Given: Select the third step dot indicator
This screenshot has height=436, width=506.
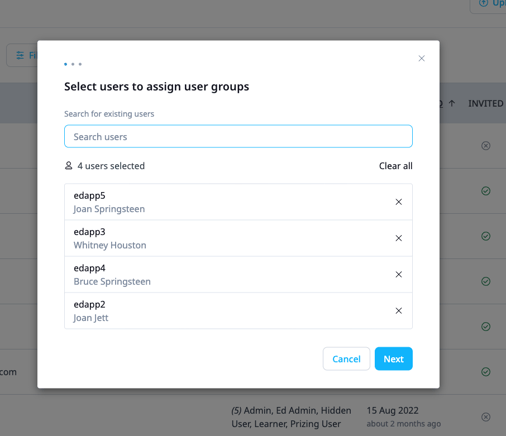Looking at the screenshot, I should (x=80, y=64).
